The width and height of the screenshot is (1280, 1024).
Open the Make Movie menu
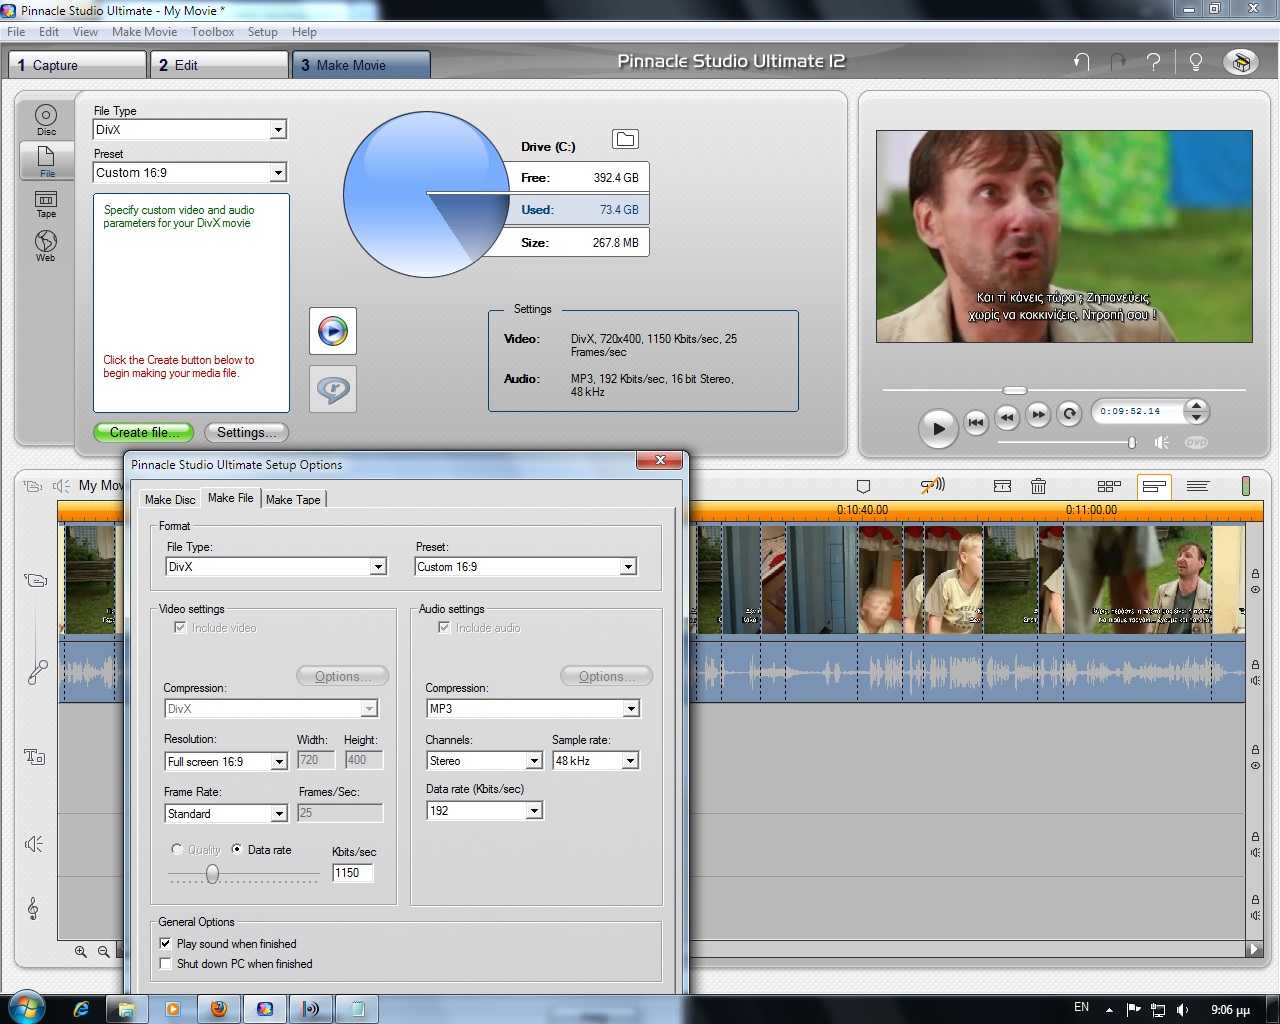[x=144, y=32]
